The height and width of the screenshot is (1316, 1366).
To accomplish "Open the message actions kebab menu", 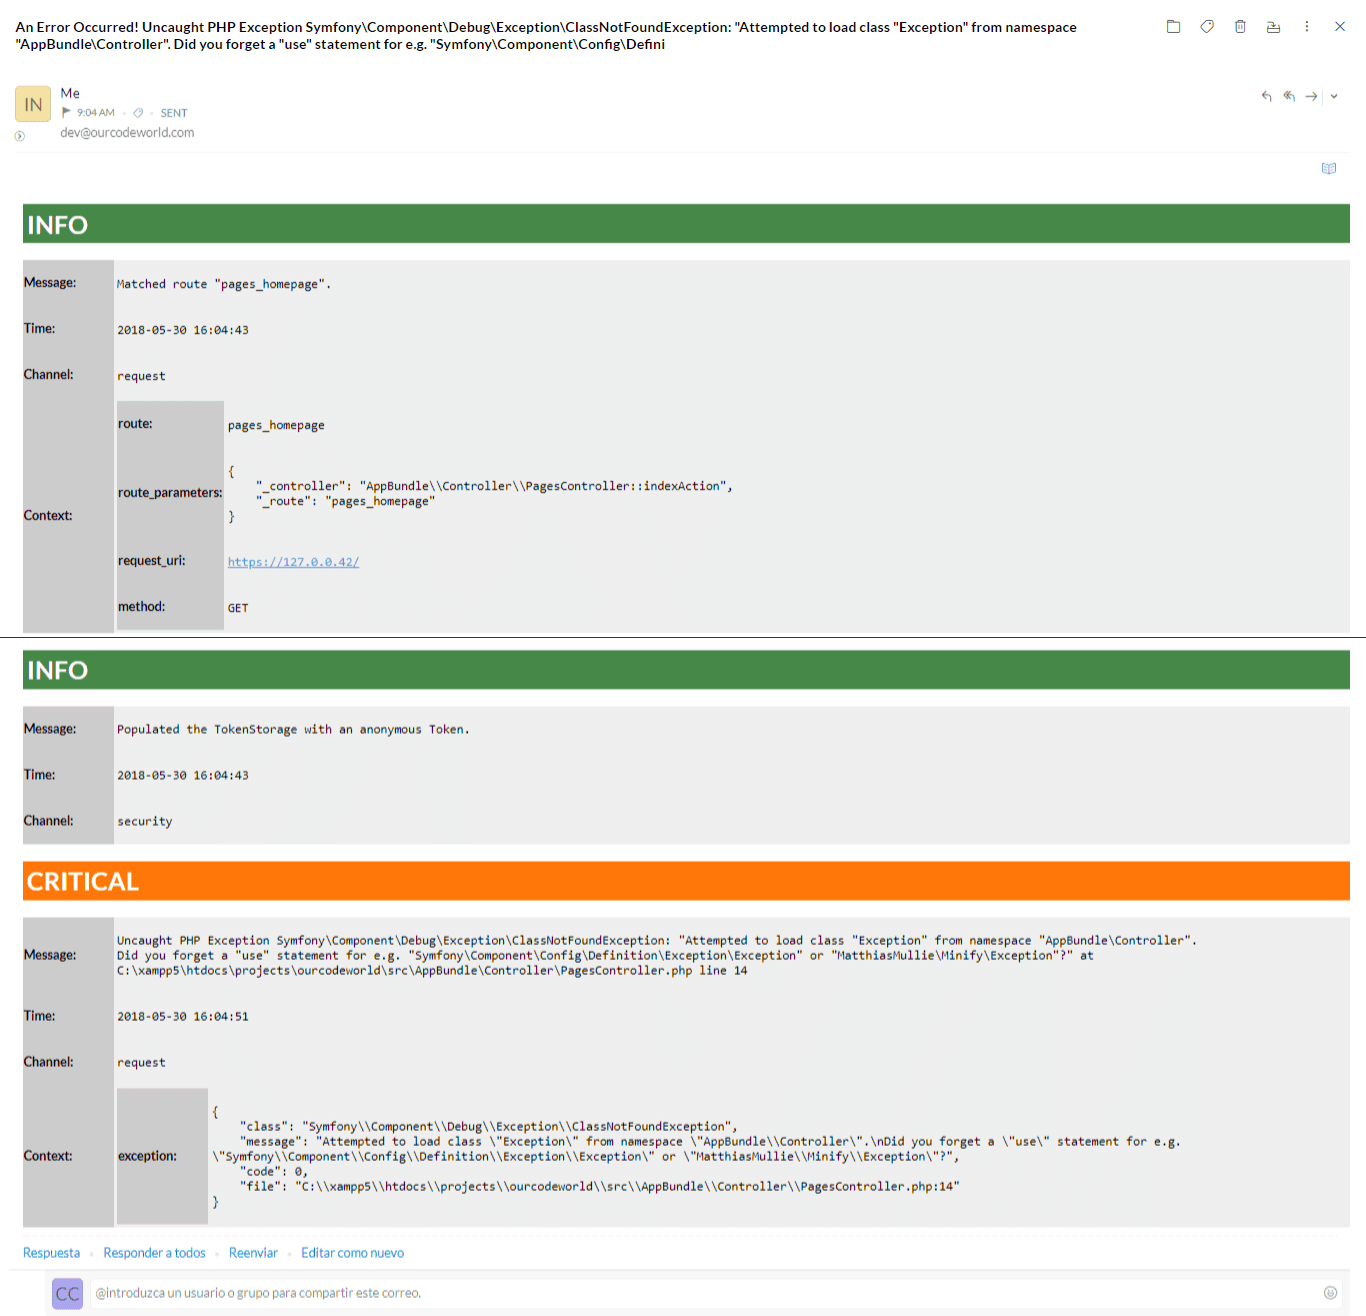I will coord(1307,27).
